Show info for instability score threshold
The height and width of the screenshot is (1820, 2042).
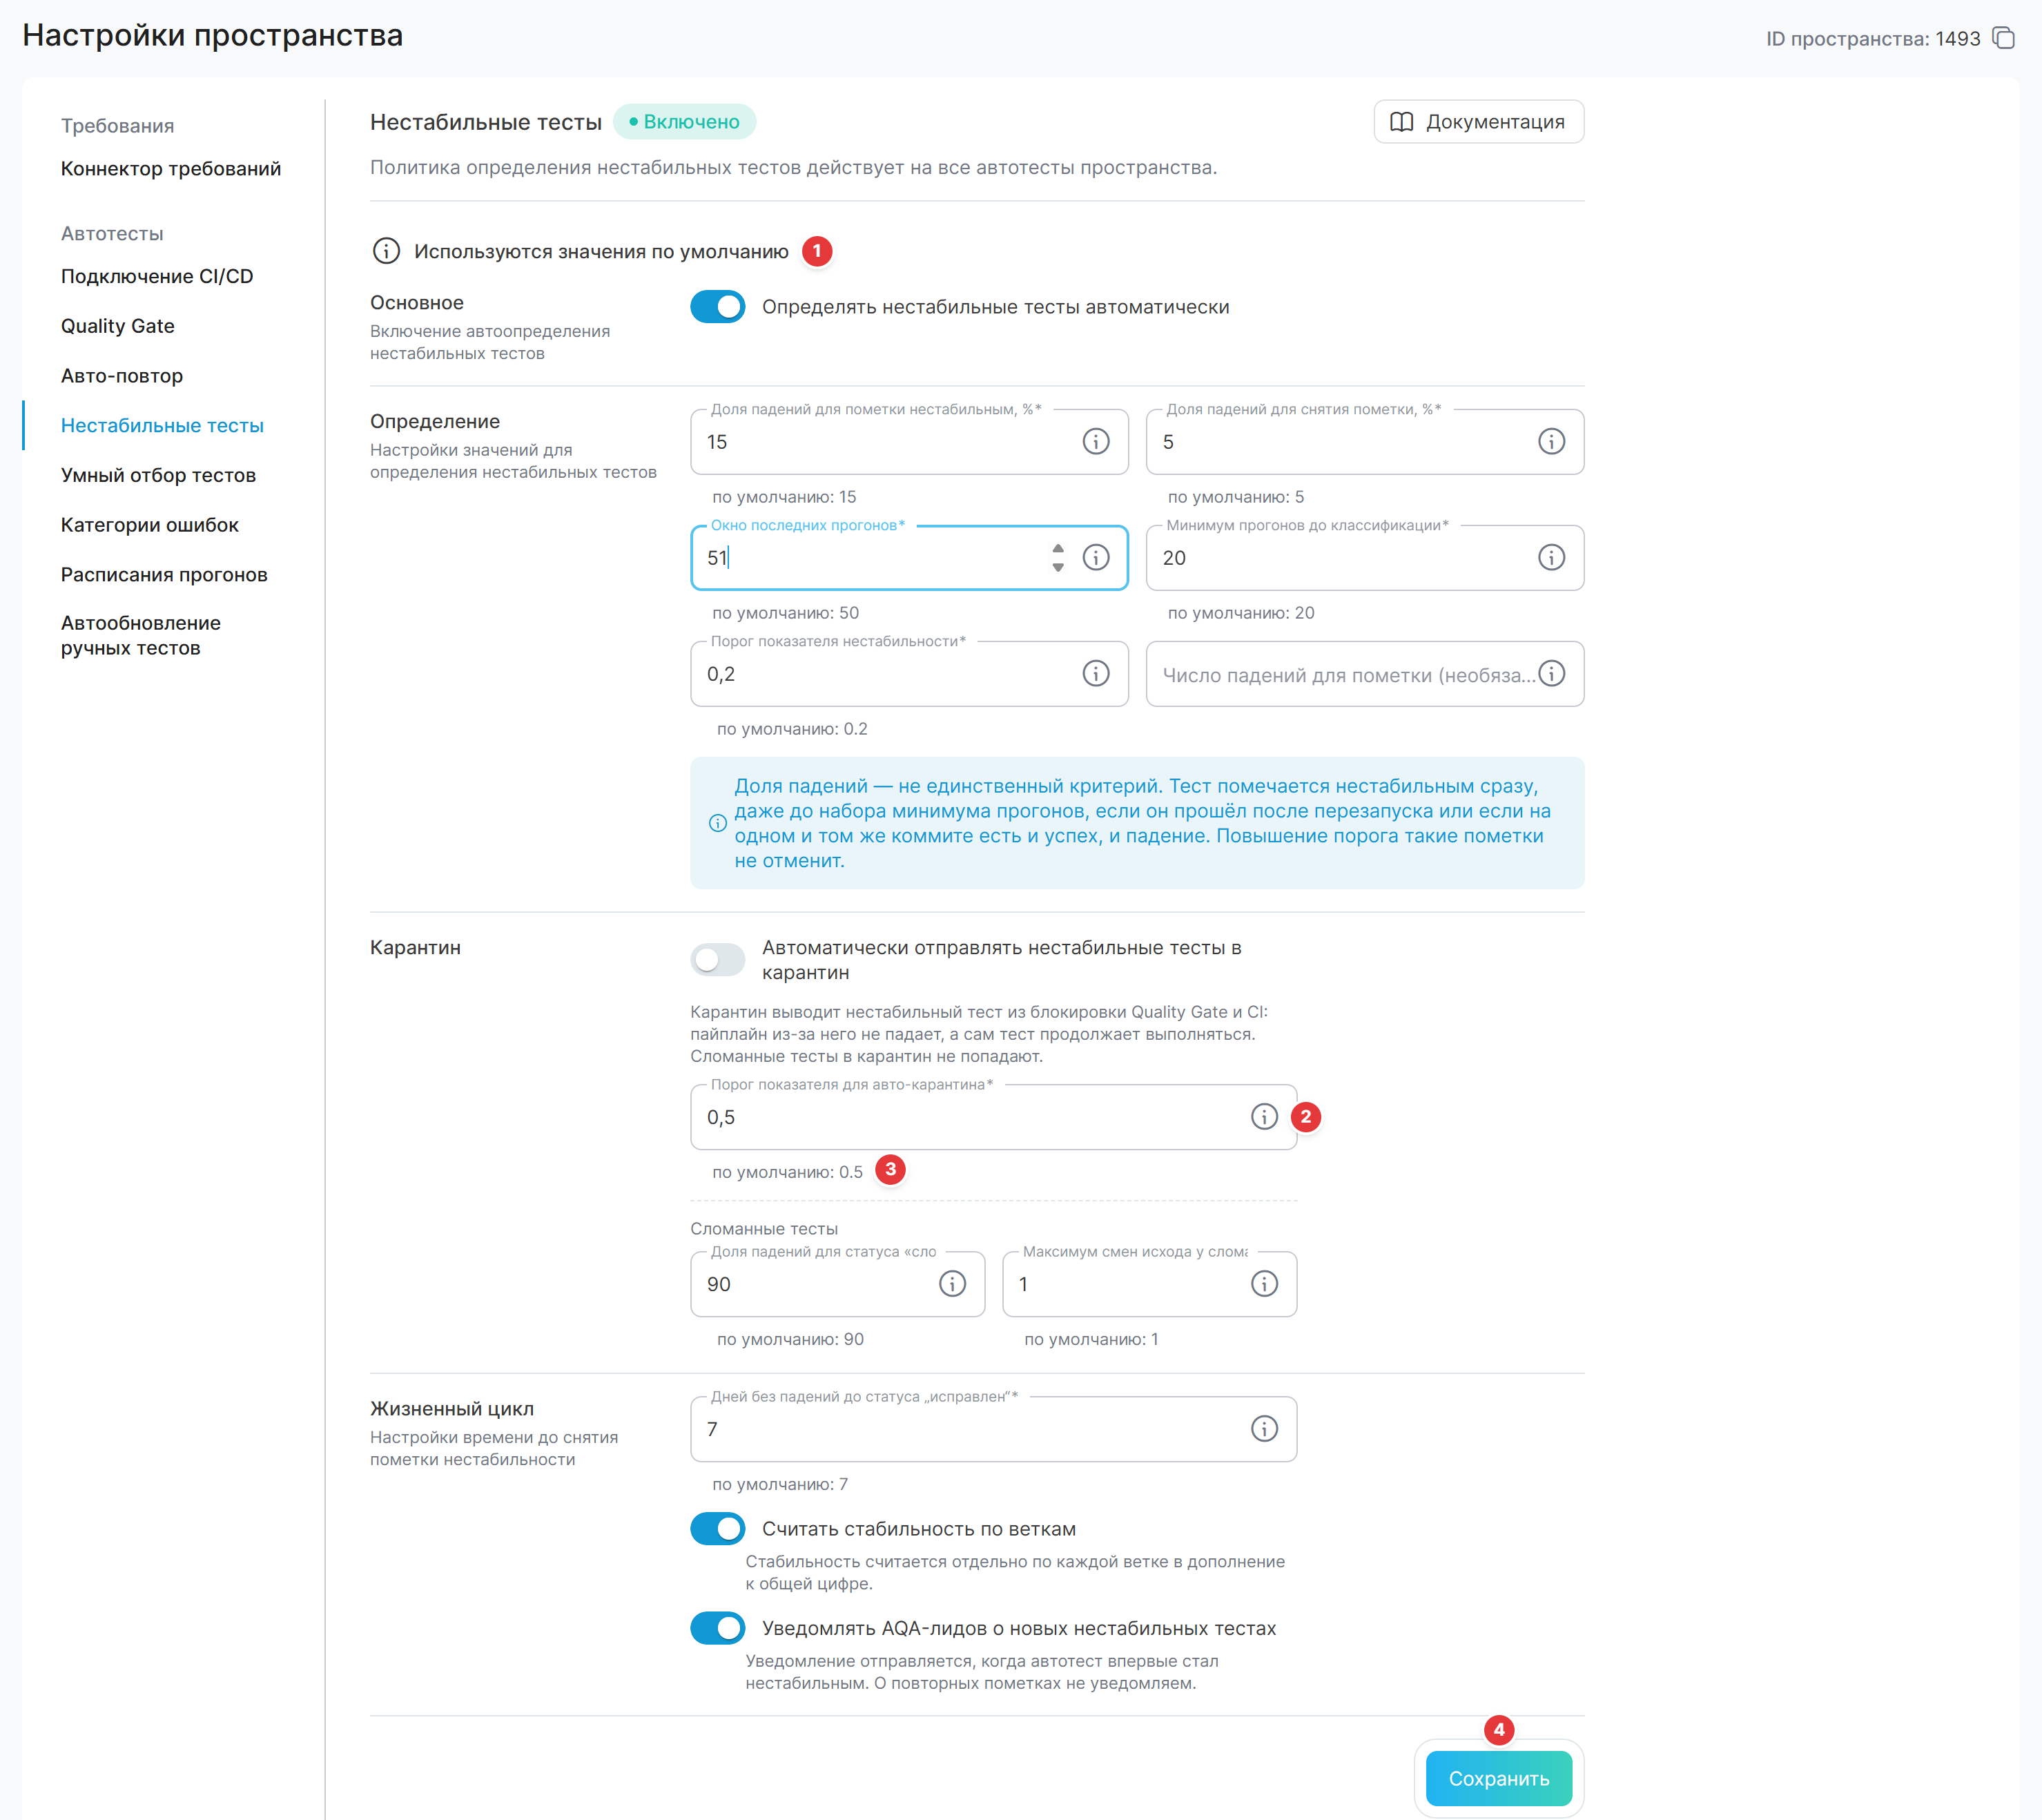[1096, 673]
